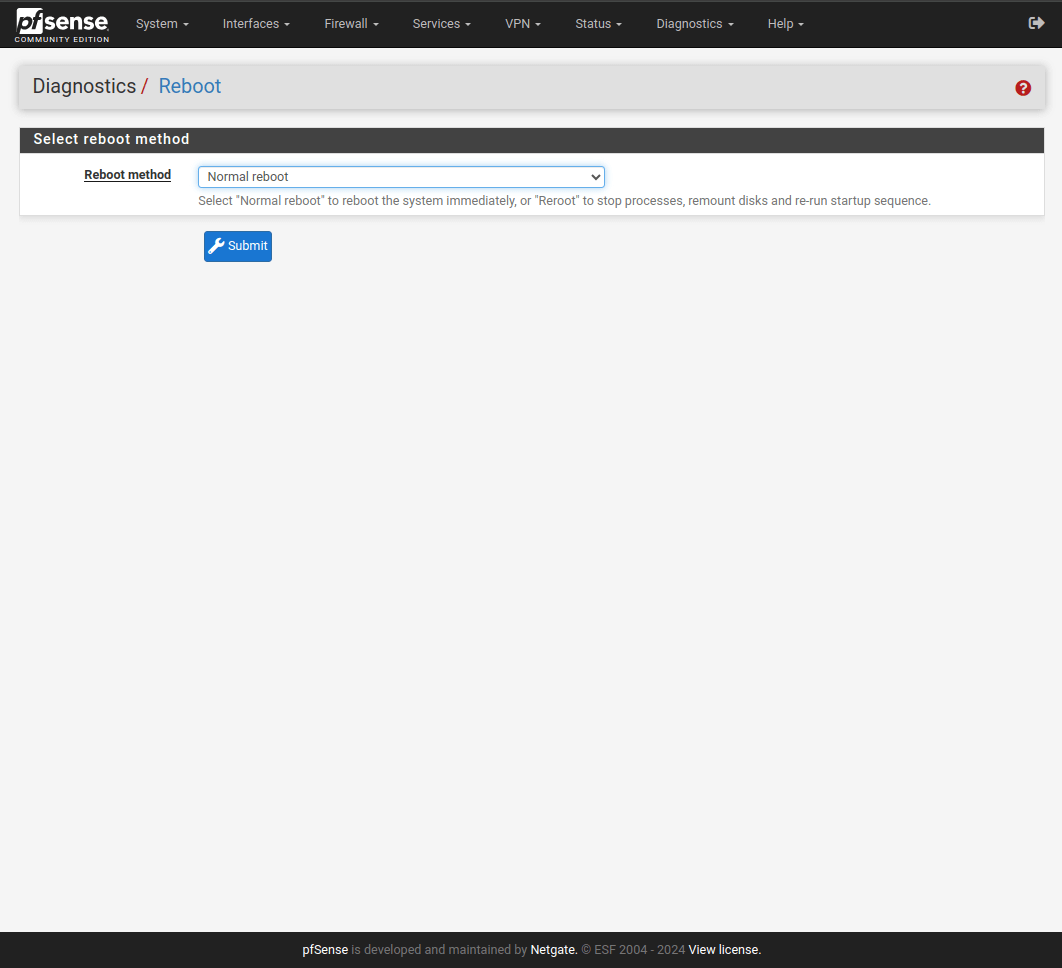
Task: Click the Reboot breadcrumb link
Action: [x=190, y=87]
